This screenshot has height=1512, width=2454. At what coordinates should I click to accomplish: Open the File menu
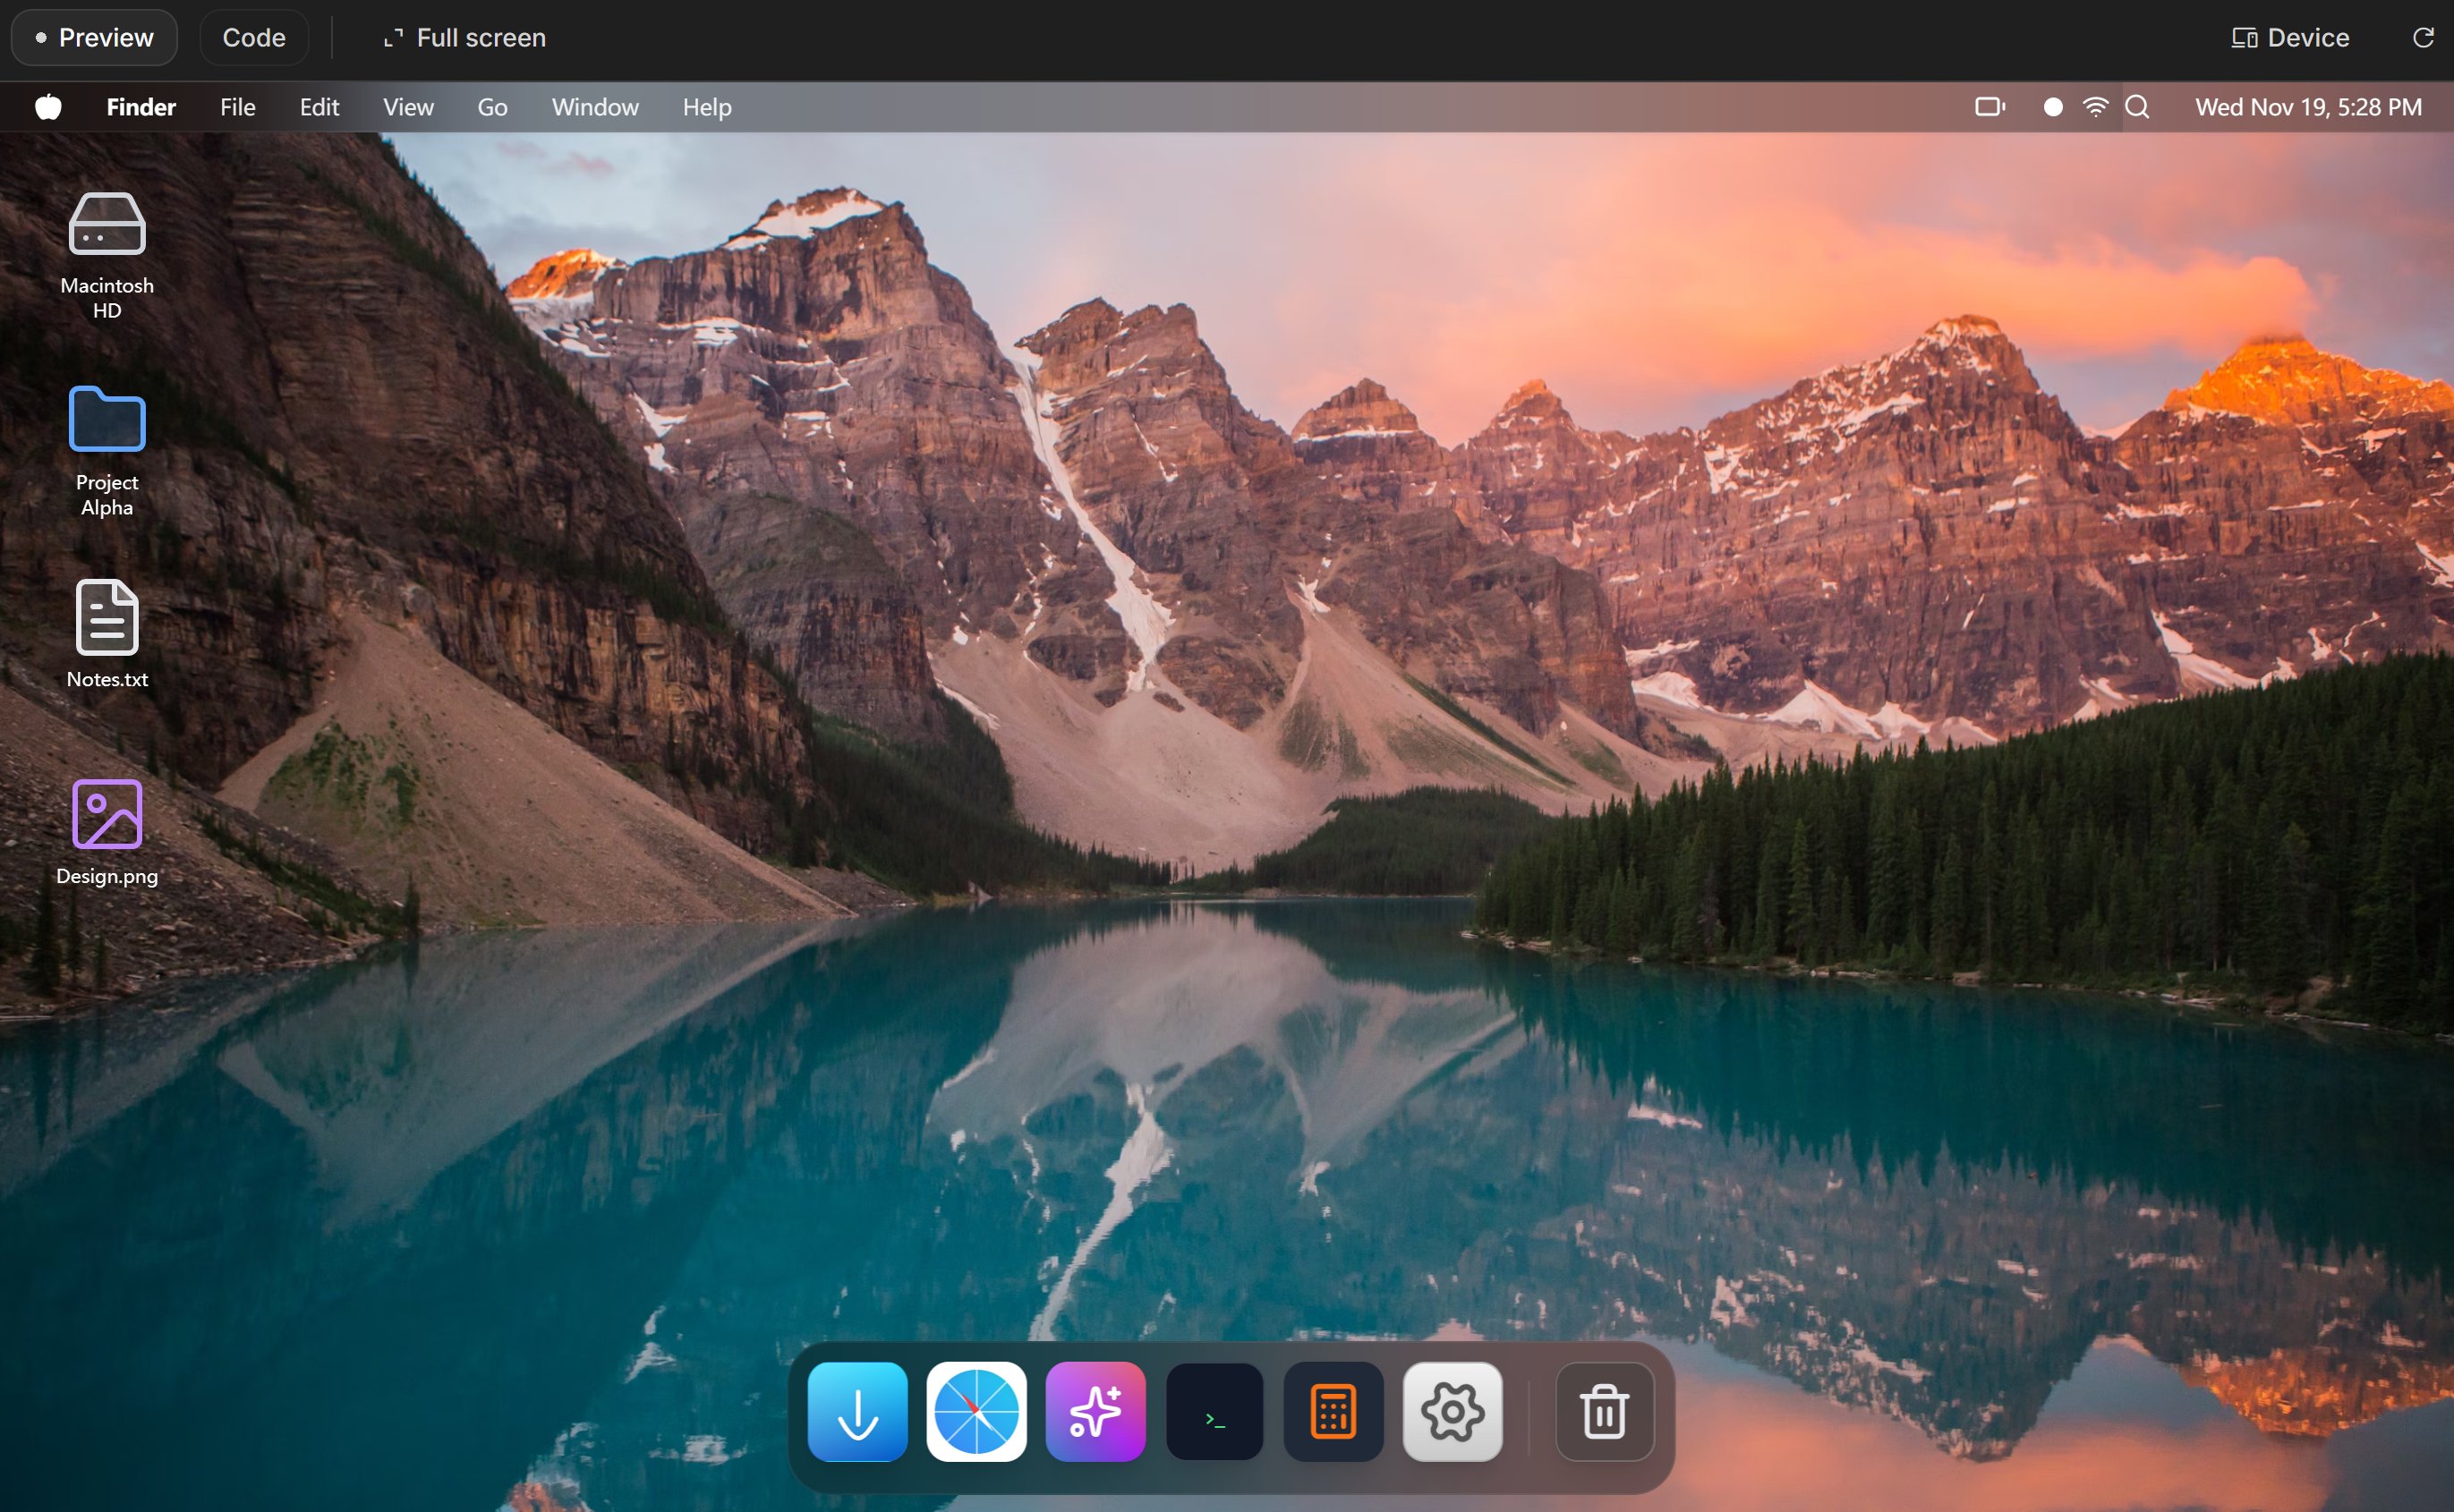237,107
